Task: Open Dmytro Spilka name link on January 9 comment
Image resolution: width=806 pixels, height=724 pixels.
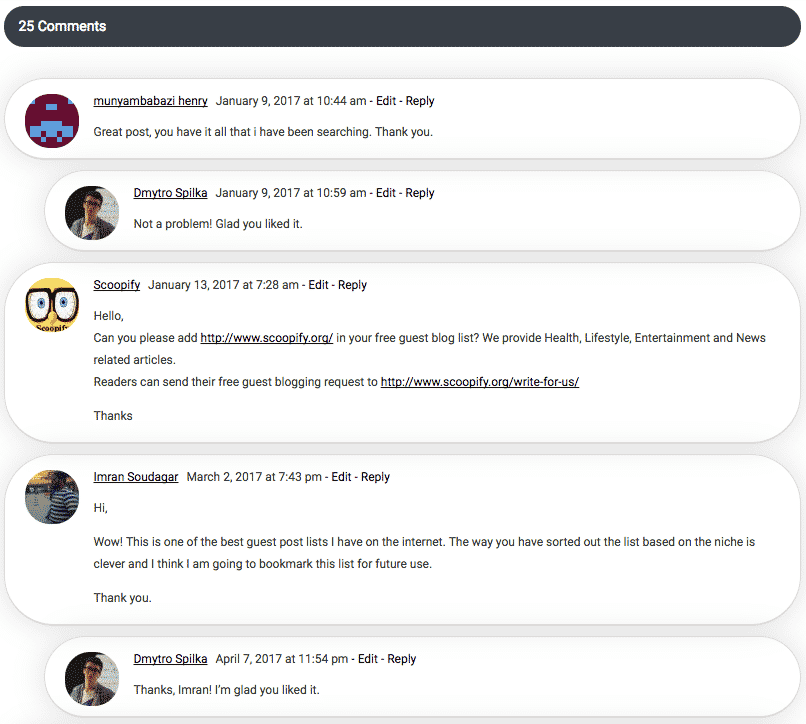Action: click(171, 193)
